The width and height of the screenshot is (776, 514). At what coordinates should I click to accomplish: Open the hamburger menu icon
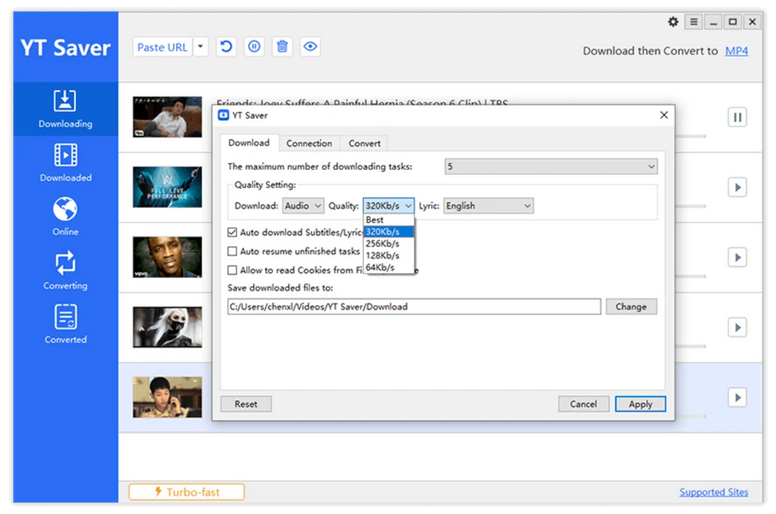point(694,22)
